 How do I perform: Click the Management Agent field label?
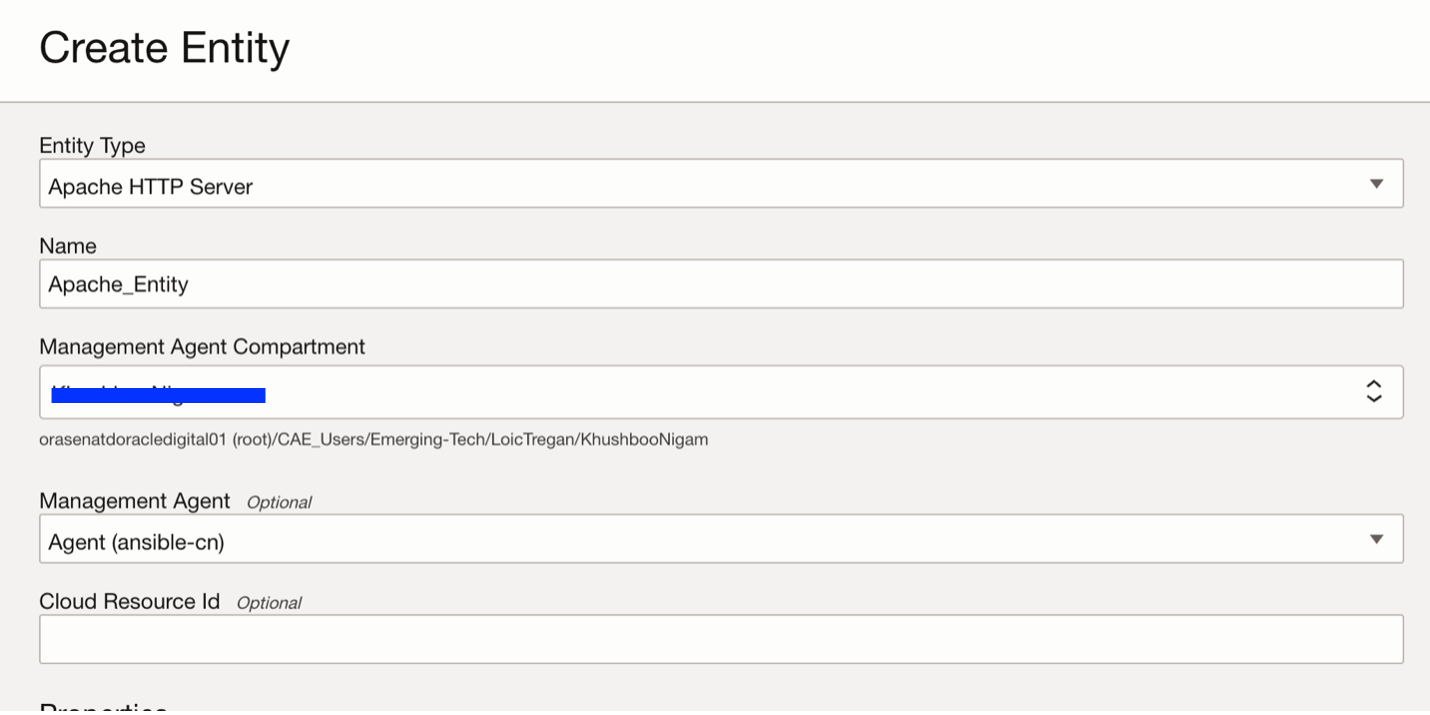pos(135,501)
